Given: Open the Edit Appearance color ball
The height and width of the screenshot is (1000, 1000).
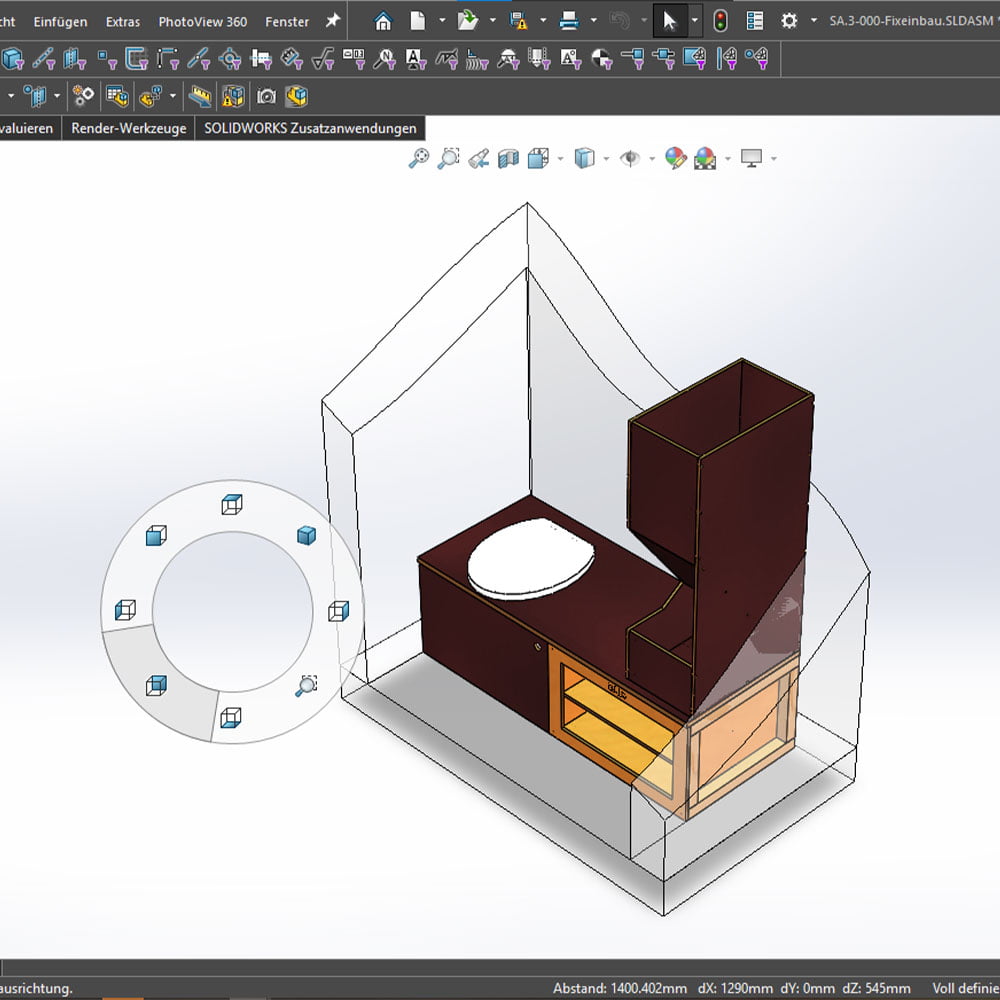Looking at the screenshot, I should (676, 158).
